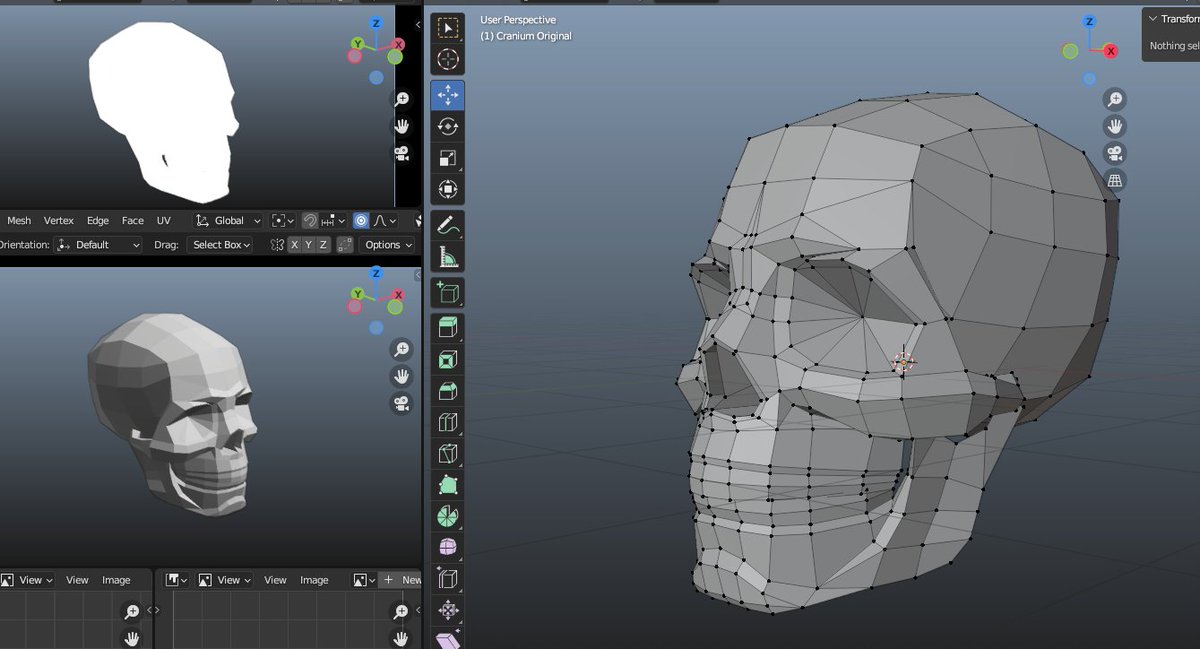The width and height of the screenshot is (1200, 649).
Task: Toggle camera view in main Cranium viewport
Action: pos(1115,153)
